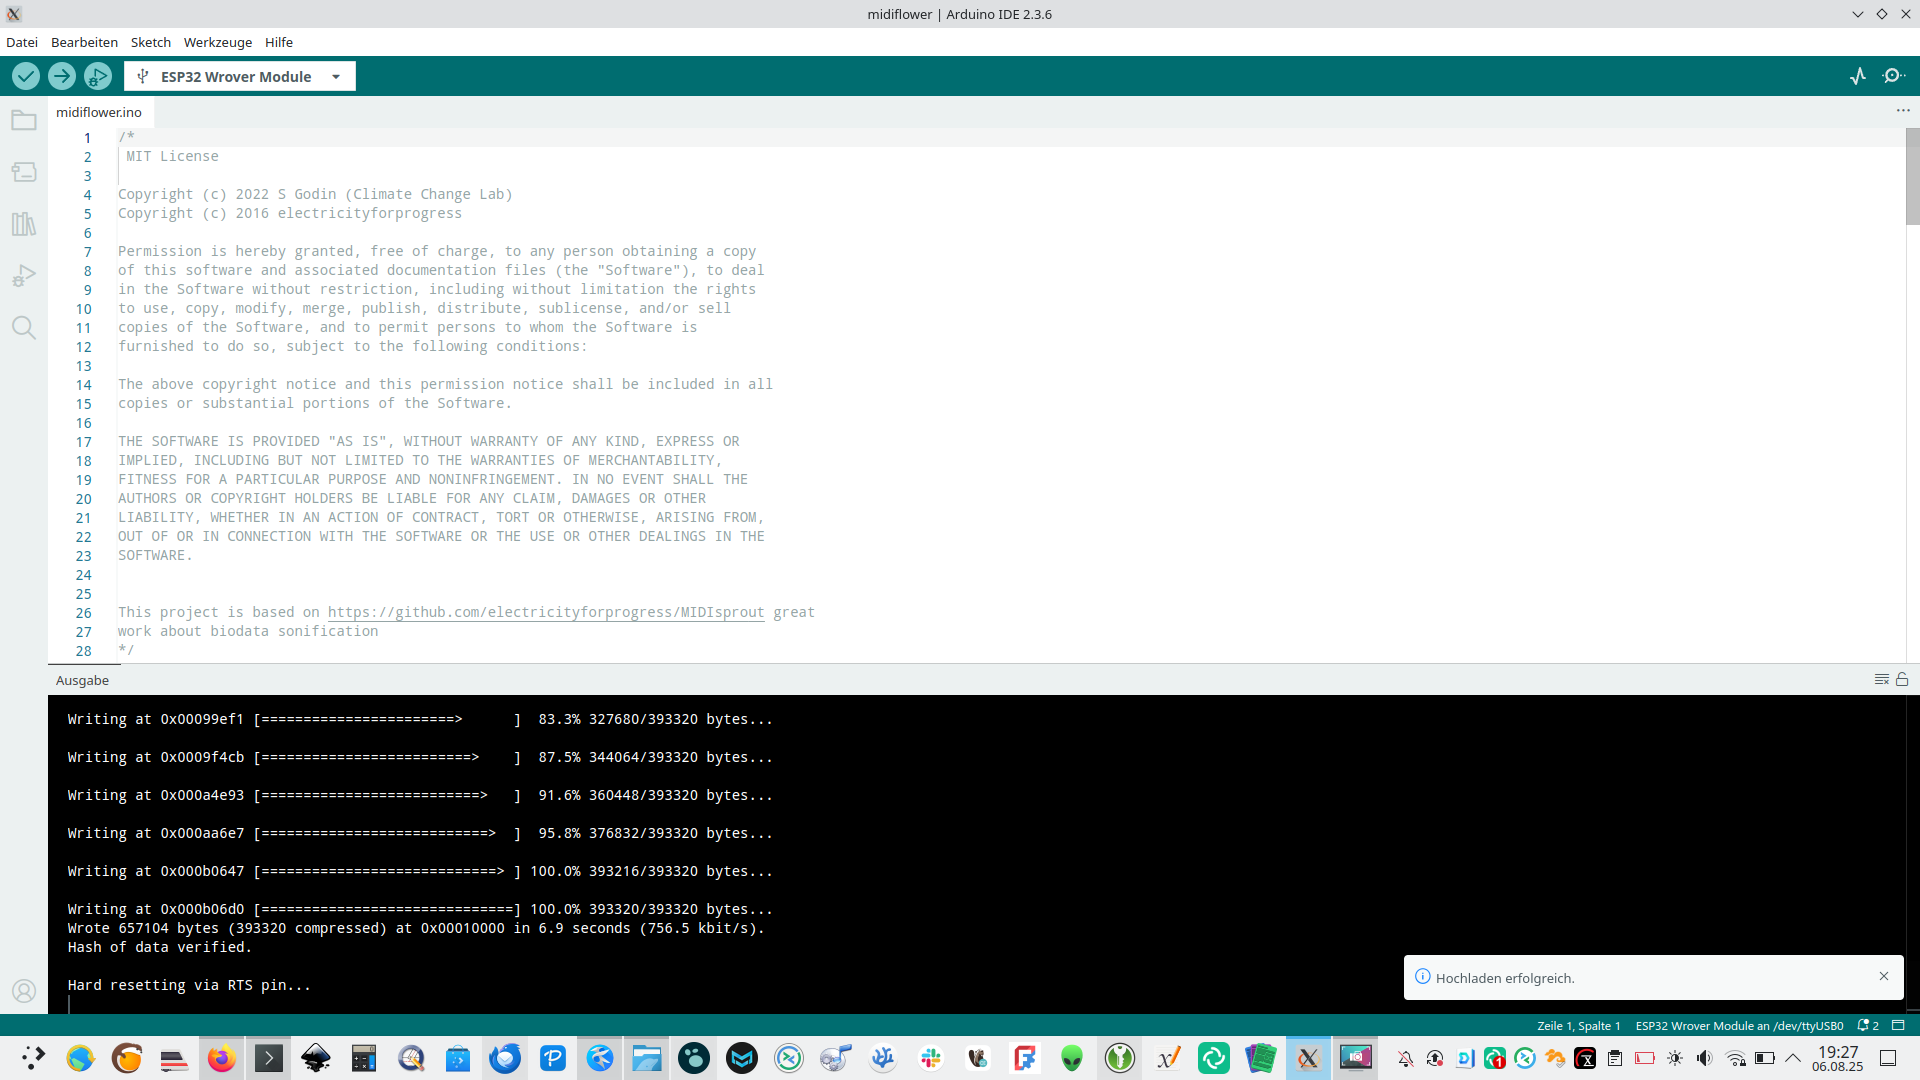Open the Sketch menu
Image resolution: width=1920 pixels, height=1080 pixels.
pyautogui.click(x=150, y=42)
